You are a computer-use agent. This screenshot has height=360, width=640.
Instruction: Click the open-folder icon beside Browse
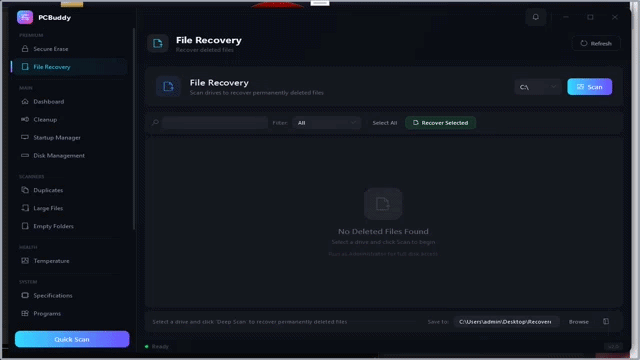(x=606, y=322)
